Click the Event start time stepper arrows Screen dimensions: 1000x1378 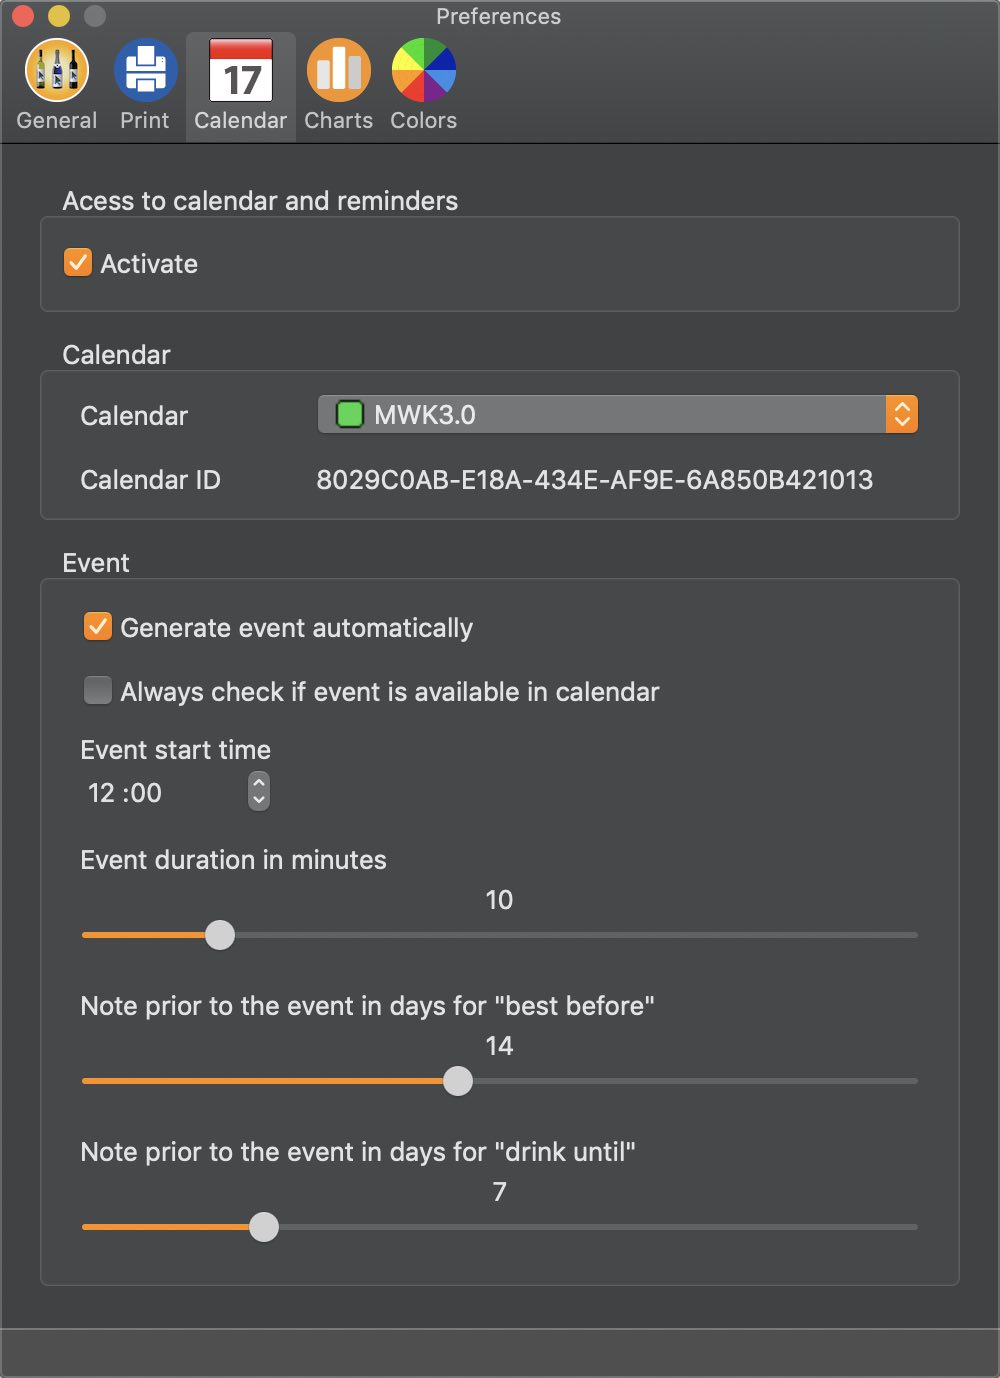pyautogui.click(x=259, y=791)
